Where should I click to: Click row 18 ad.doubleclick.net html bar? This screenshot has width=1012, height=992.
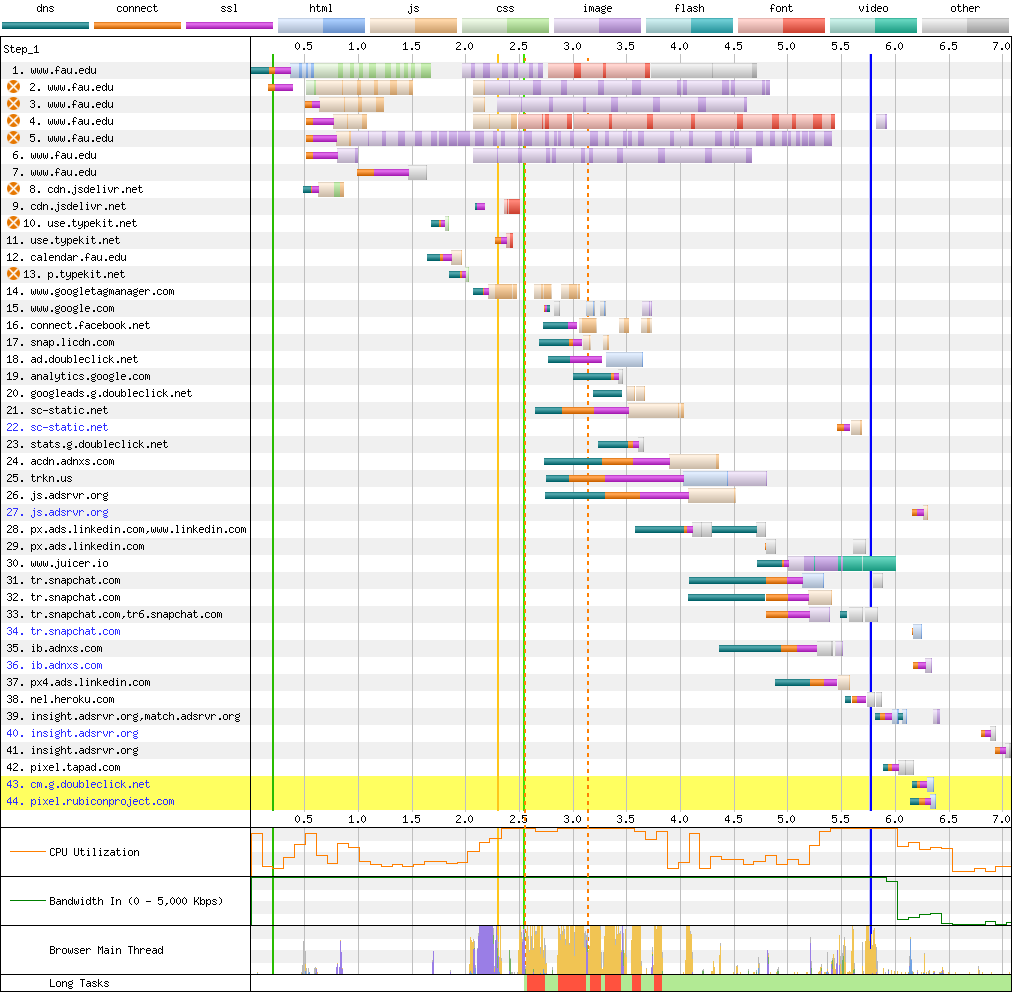pyautogui.click(x=624, y=359)
